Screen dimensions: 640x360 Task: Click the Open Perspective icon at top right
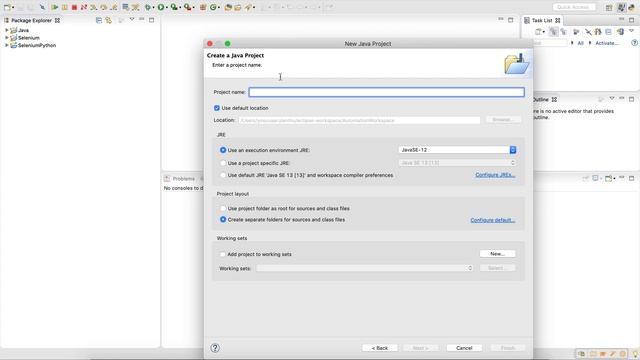point(609,7)
